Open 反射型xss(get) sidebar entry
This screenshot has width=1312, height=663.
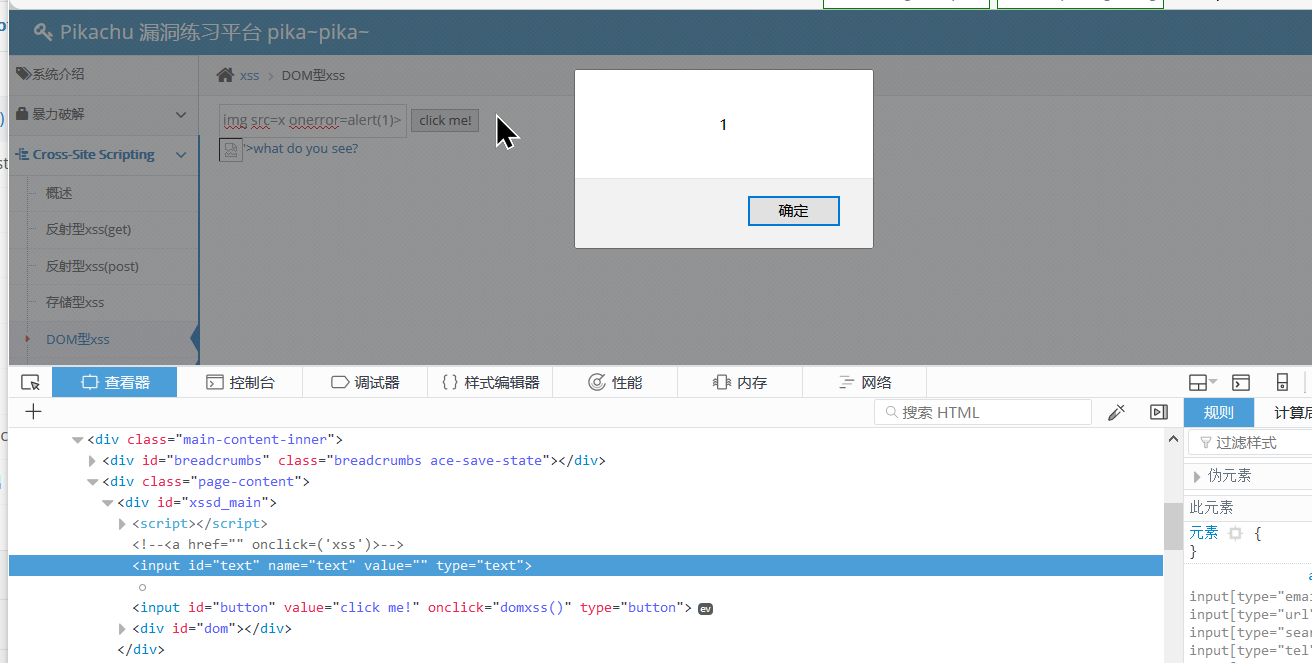pos(88,229)
